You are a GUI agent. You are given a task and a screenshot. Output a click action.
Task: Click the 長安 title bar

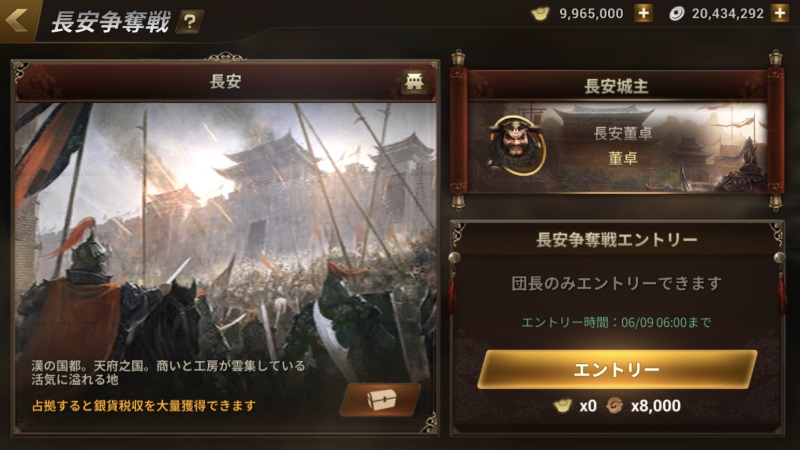[x=225, y=82]
